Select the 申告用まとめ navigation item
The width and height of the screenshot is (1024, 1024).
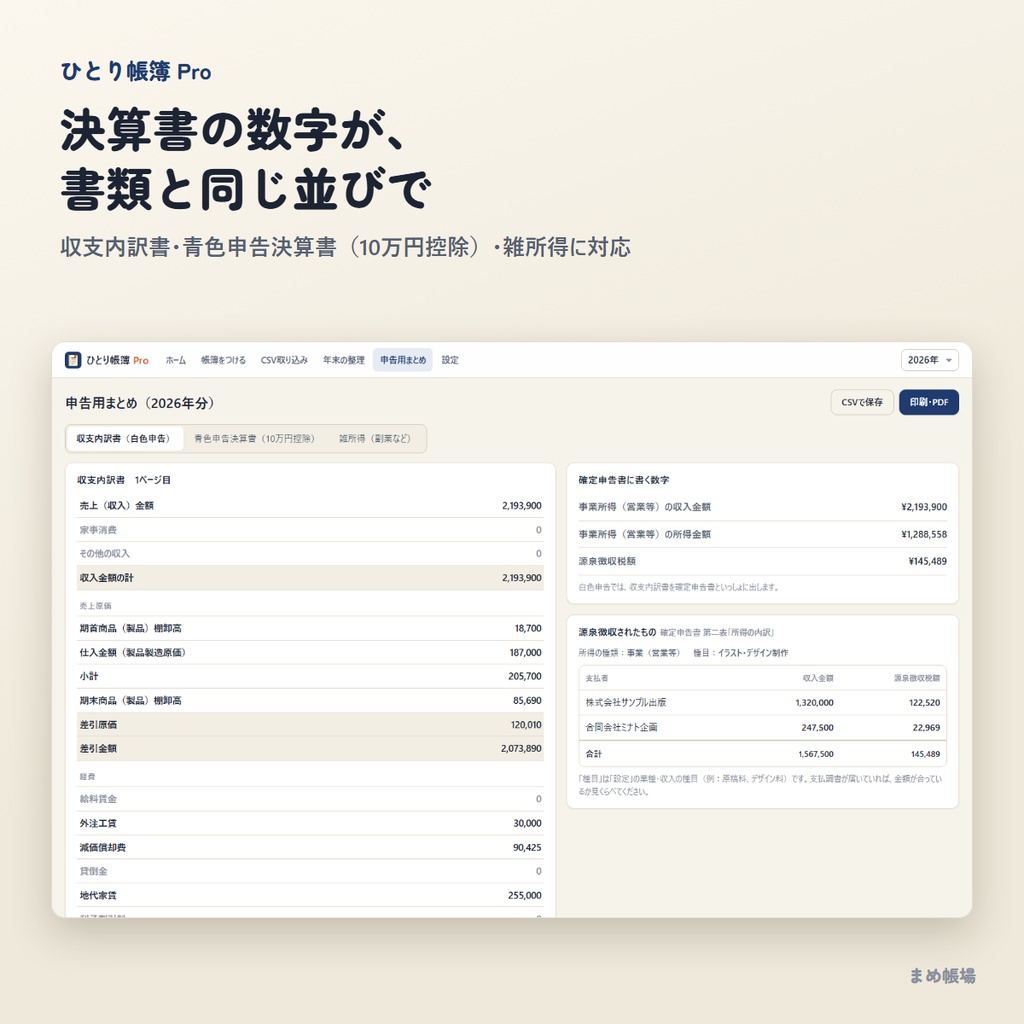click(x=403, y=360)
